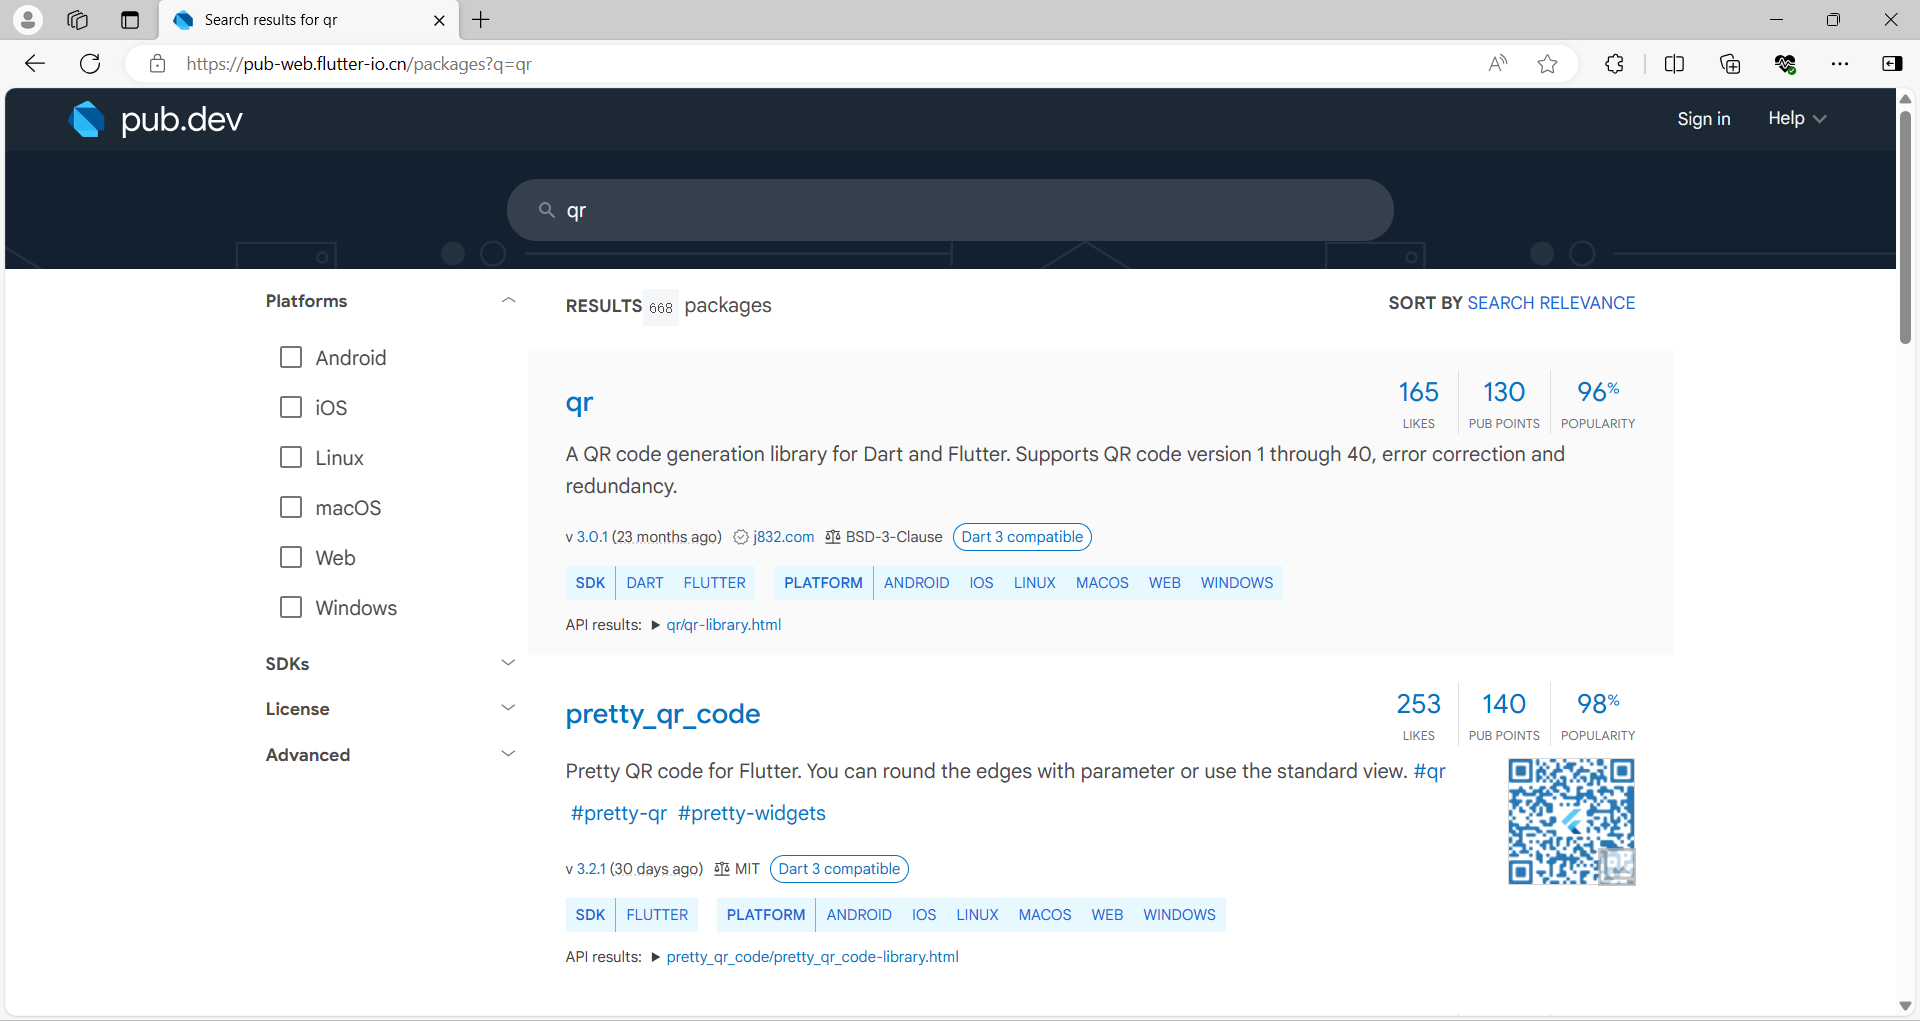
Task: Click the license scale icon beside MIT
Action: (722, 869)
